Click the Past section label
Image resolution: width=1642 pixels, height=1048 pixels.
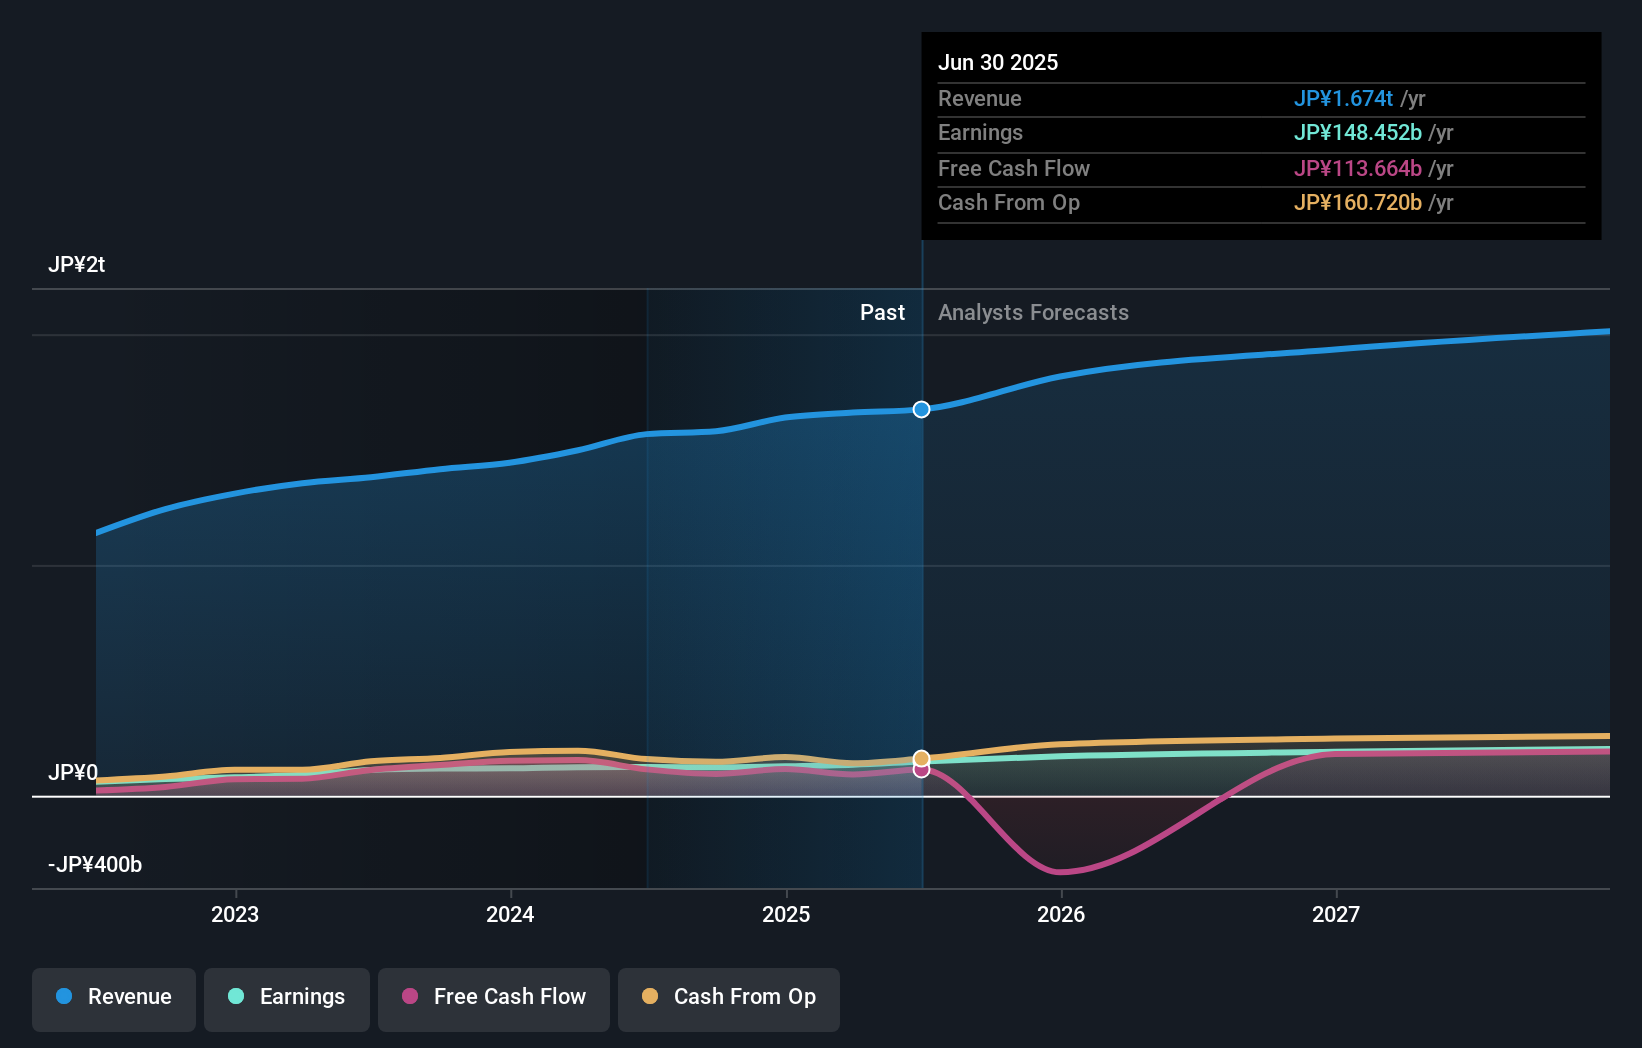(882, 313)
